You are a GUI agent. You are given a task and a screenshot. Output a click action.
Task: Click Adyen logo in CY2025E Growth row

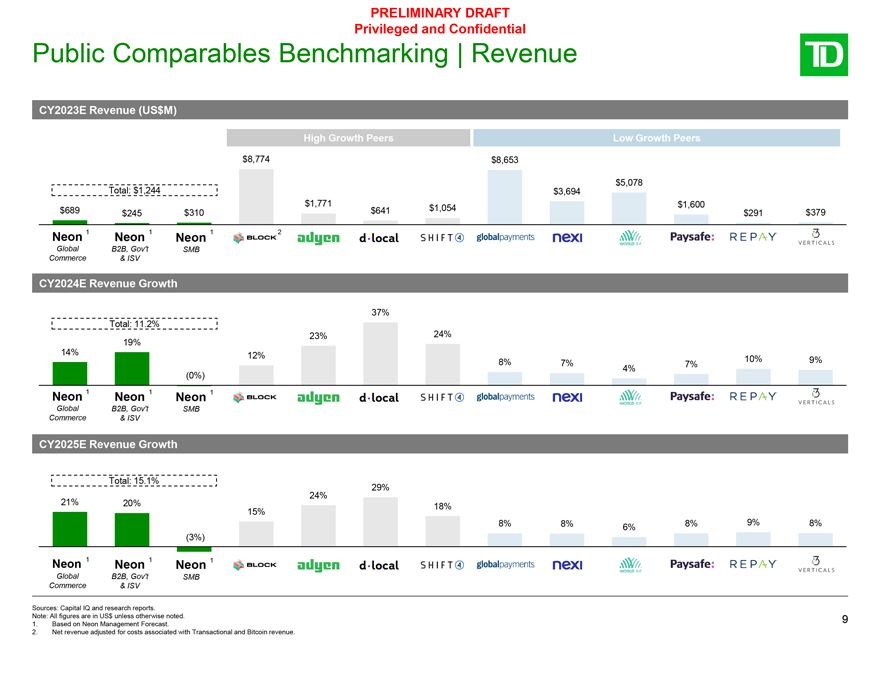pos(318,566)
